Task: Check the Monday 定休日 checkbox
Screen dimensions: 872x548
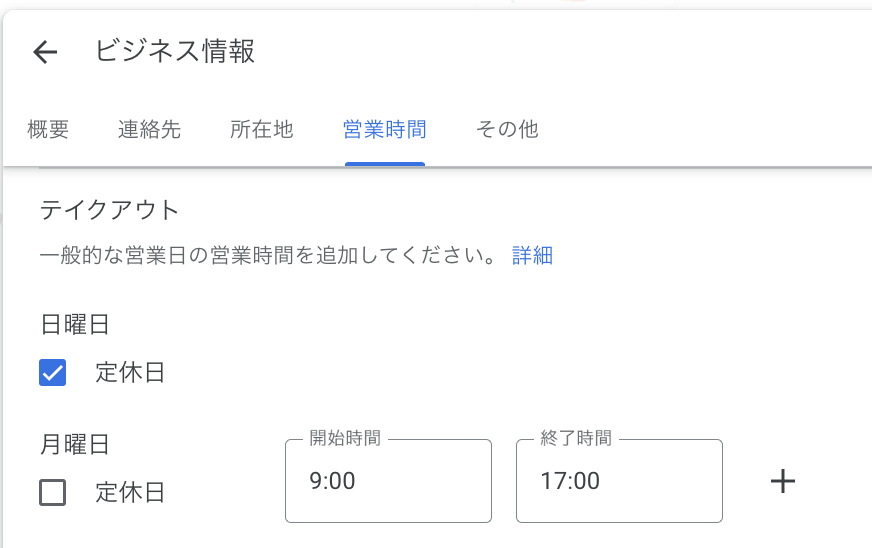Action: pyautogui.click(x=53, y=492)
